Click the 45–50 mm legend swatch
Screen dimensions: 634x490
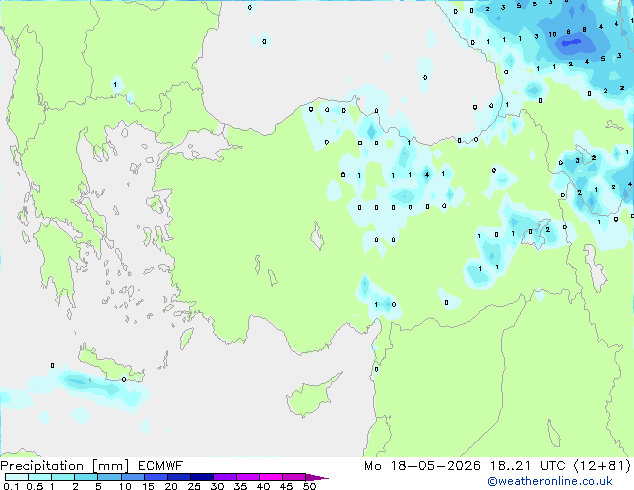[294, 477]
